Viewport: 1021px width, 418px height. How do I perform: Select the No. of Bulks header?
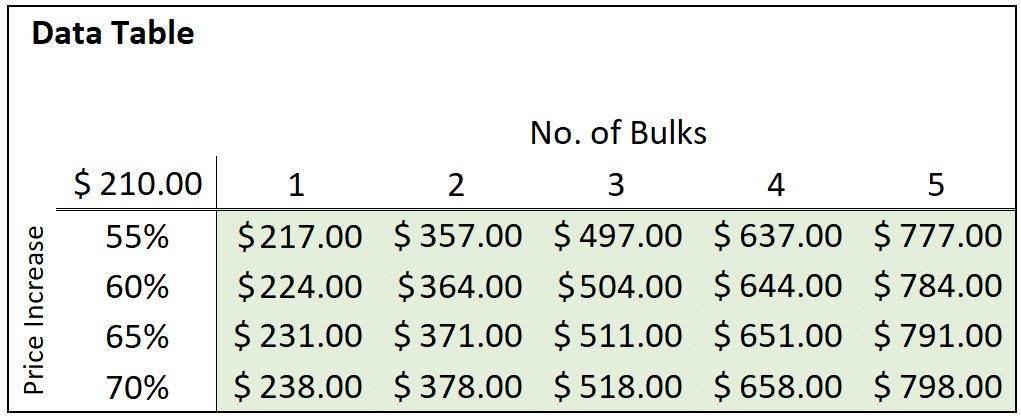(x=618, y=133)
